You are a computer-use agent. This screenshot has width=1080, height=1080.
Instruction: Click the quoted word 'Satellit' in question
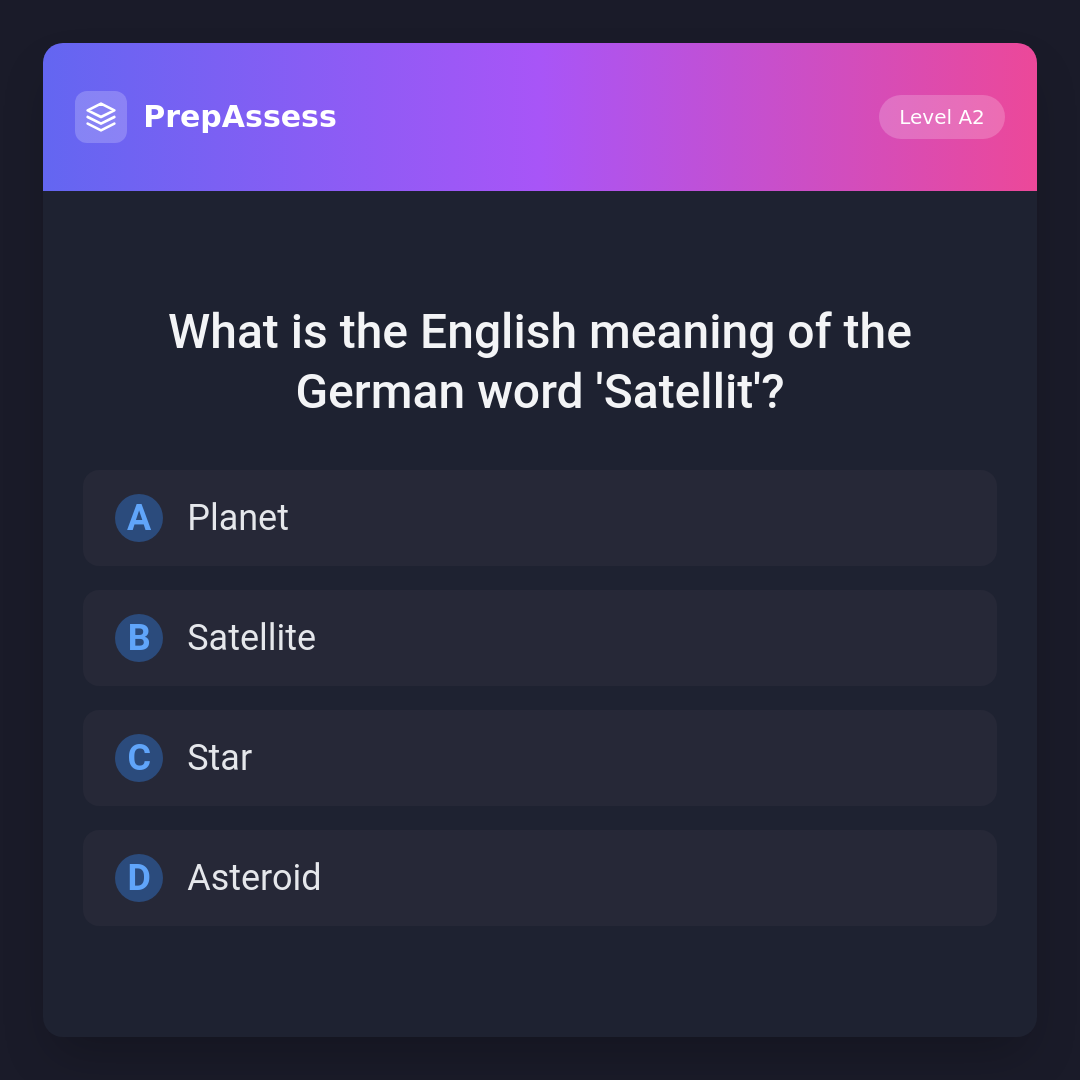tap(679, 392)
